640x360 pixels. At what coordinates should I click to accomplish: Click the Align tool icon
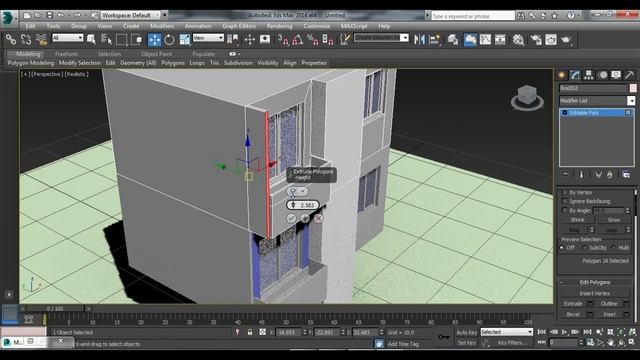click(434, 40)
